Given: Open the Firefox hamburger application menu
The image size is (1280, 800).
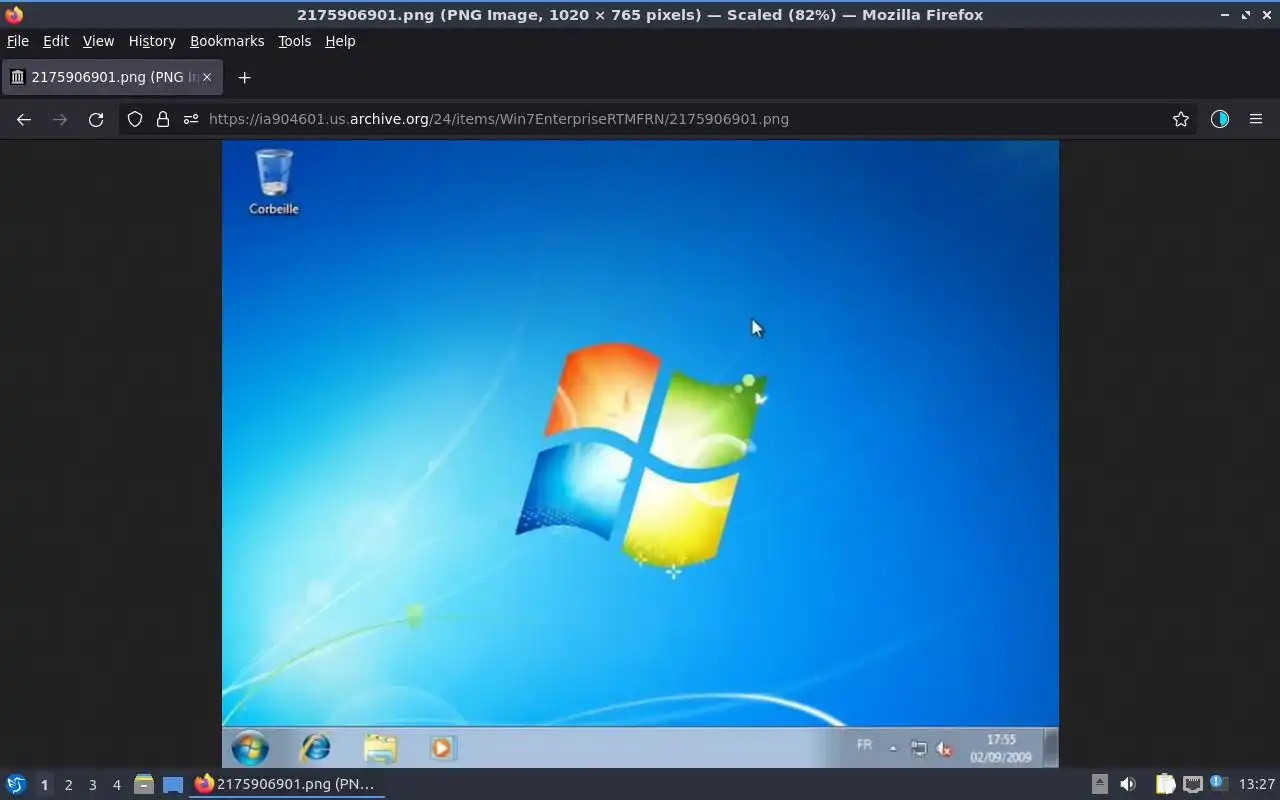Looking at the screenshot, I should [1256, 119].
